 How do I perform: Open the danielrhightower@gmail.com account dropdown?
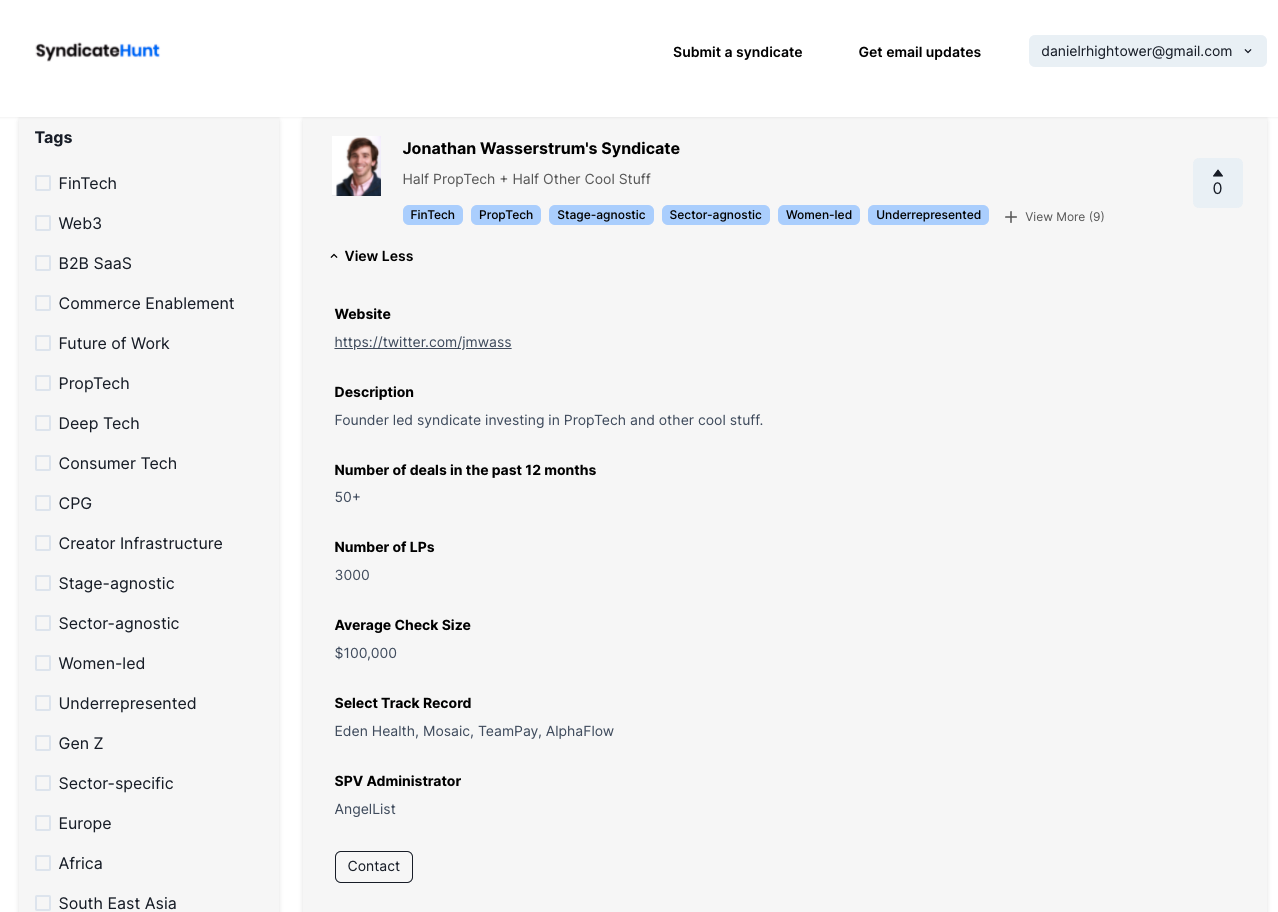coord(1147,51)
